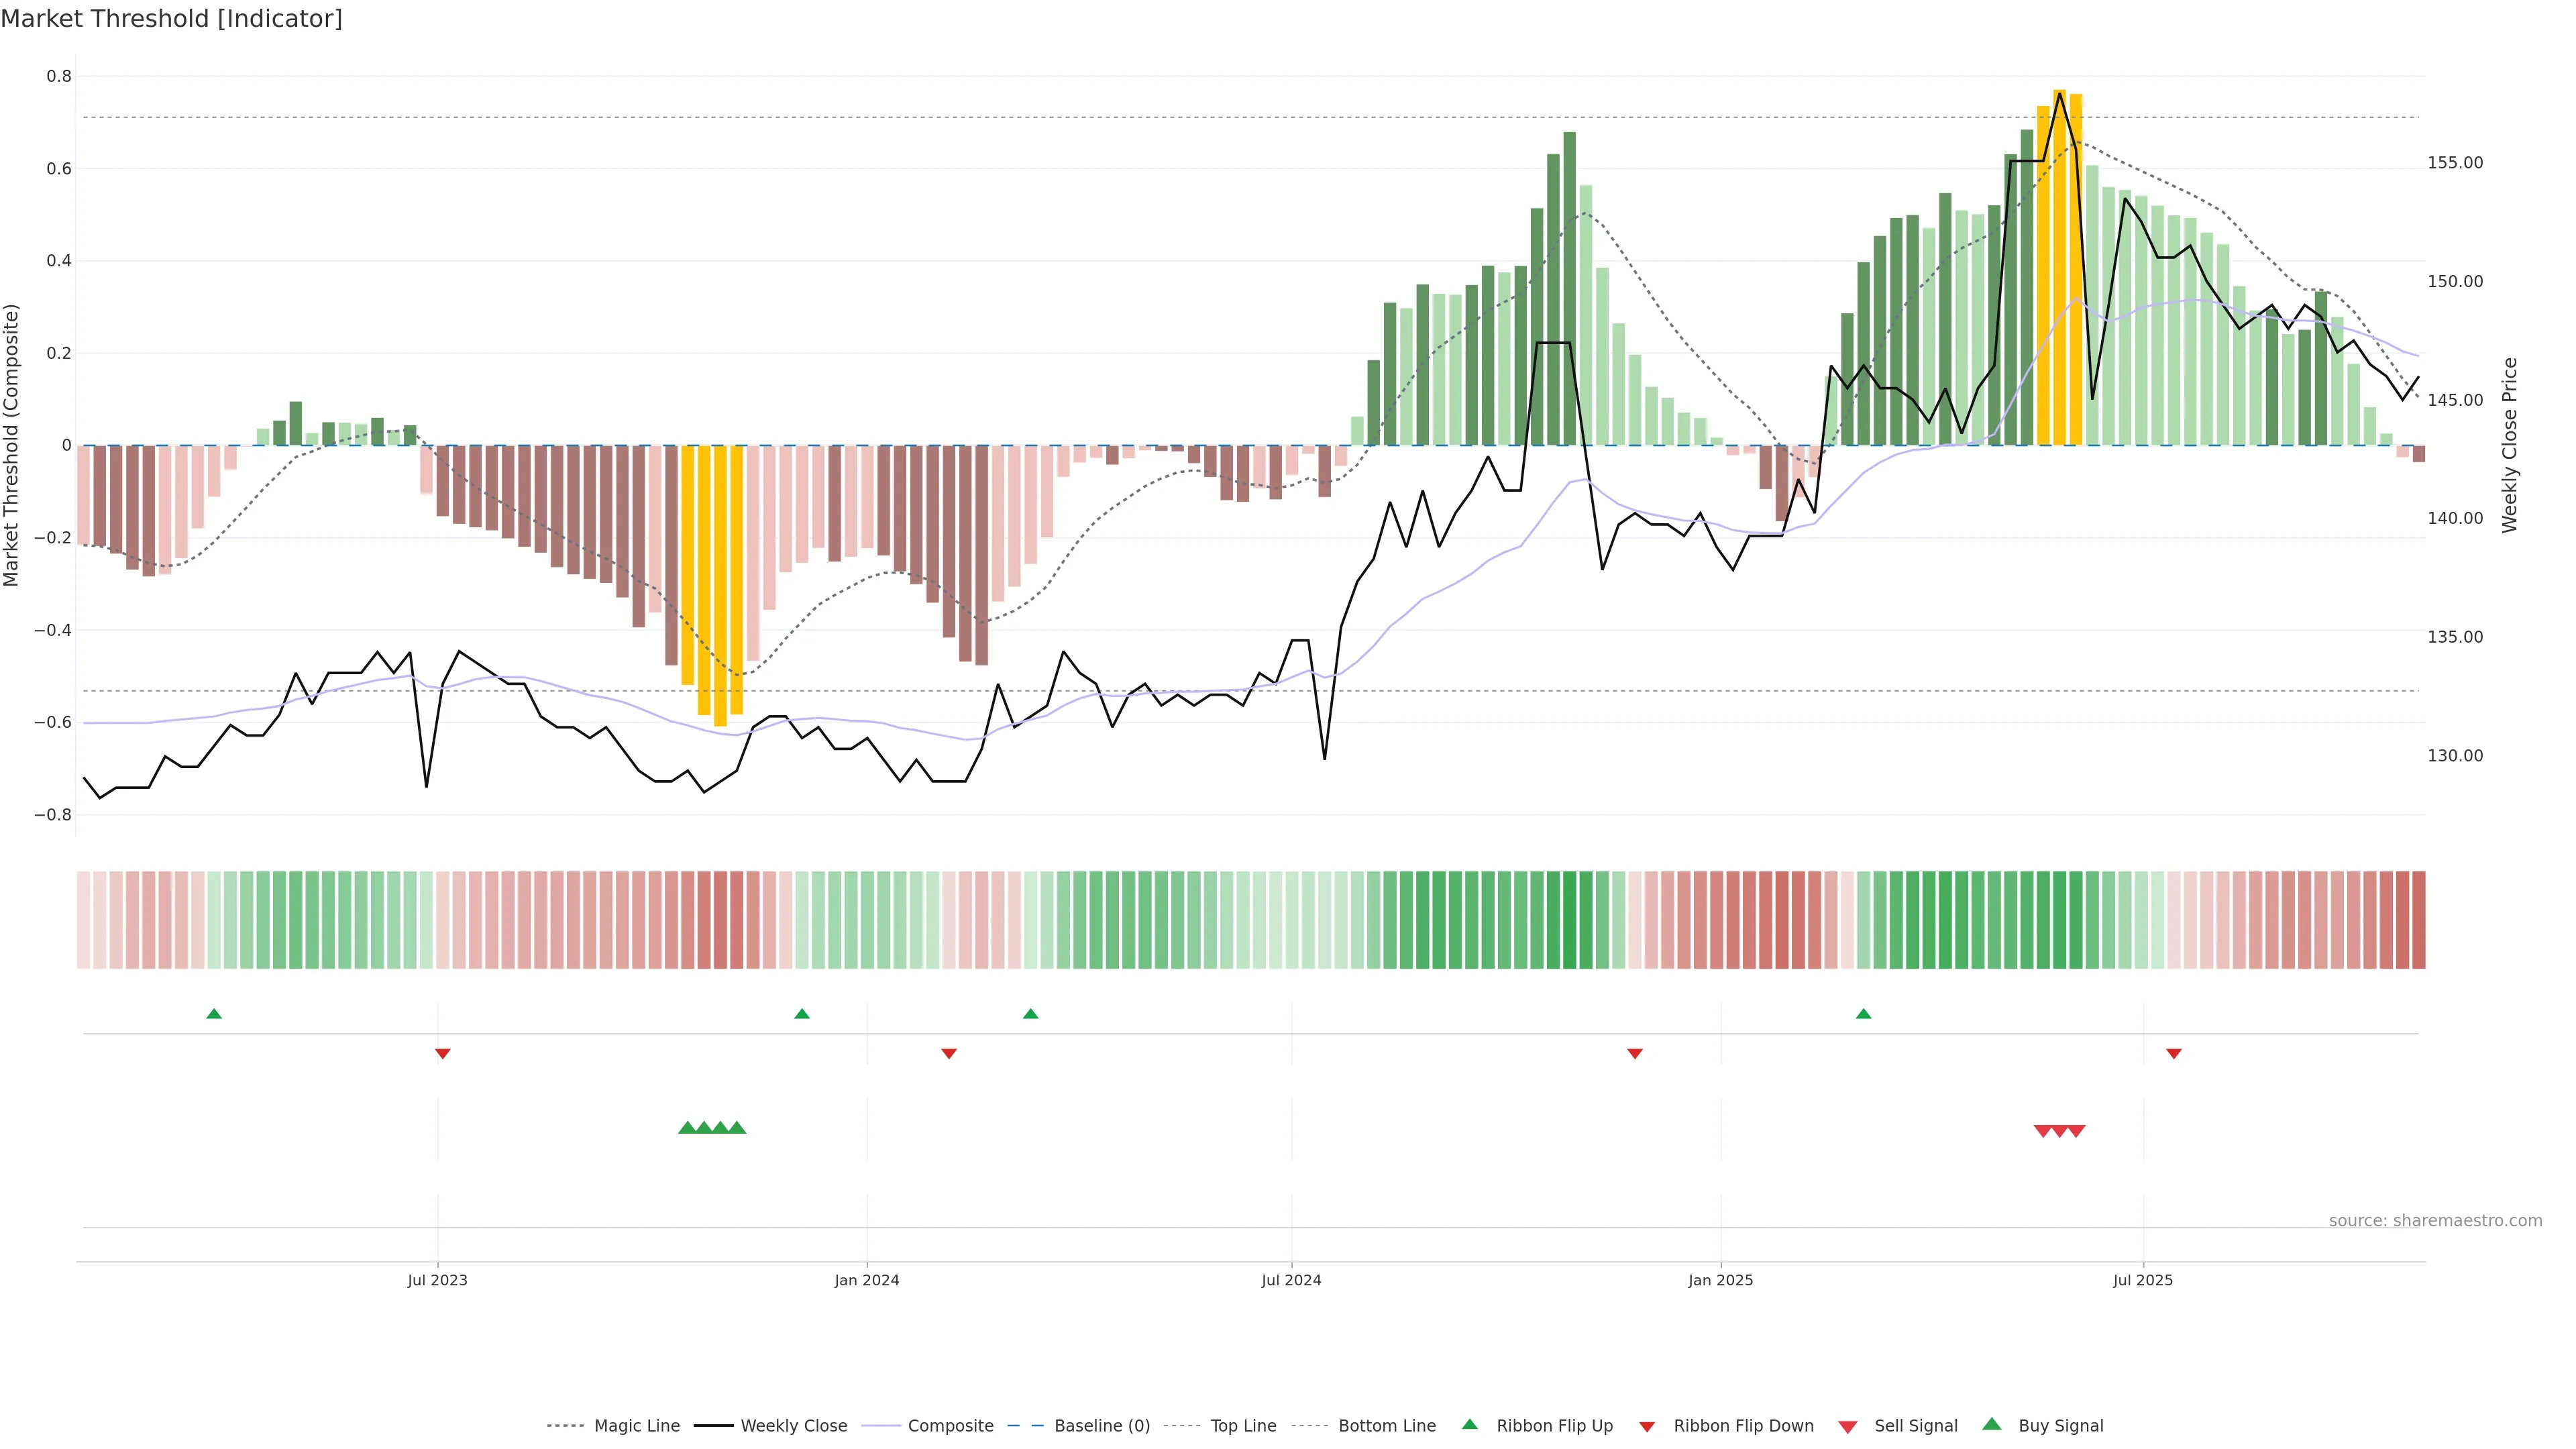The image size is (2576, 1449).
Task: Click the Buy Signal legend triangle icon
Action: 1992,1424
